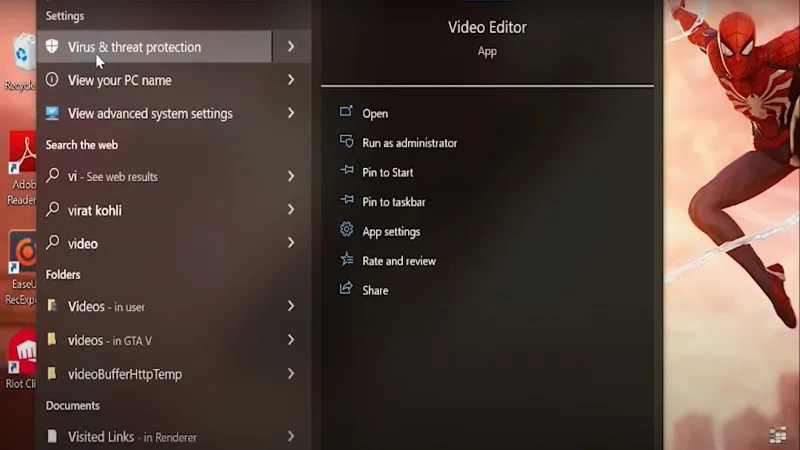
Task: Click the shield icon for Virus & threat protection
Action: pos(52,46)
